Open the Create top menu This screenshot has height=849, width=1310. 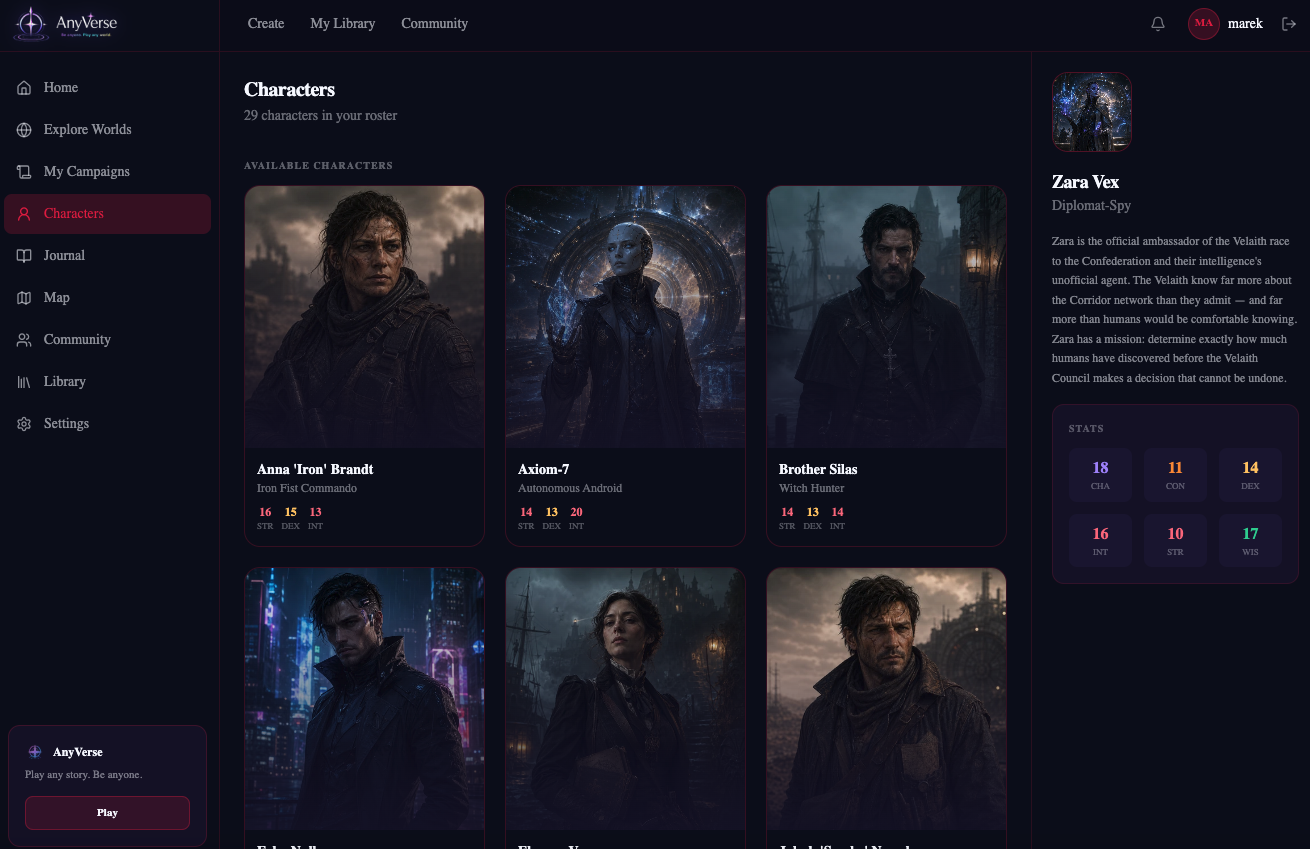tap(266, 23)
